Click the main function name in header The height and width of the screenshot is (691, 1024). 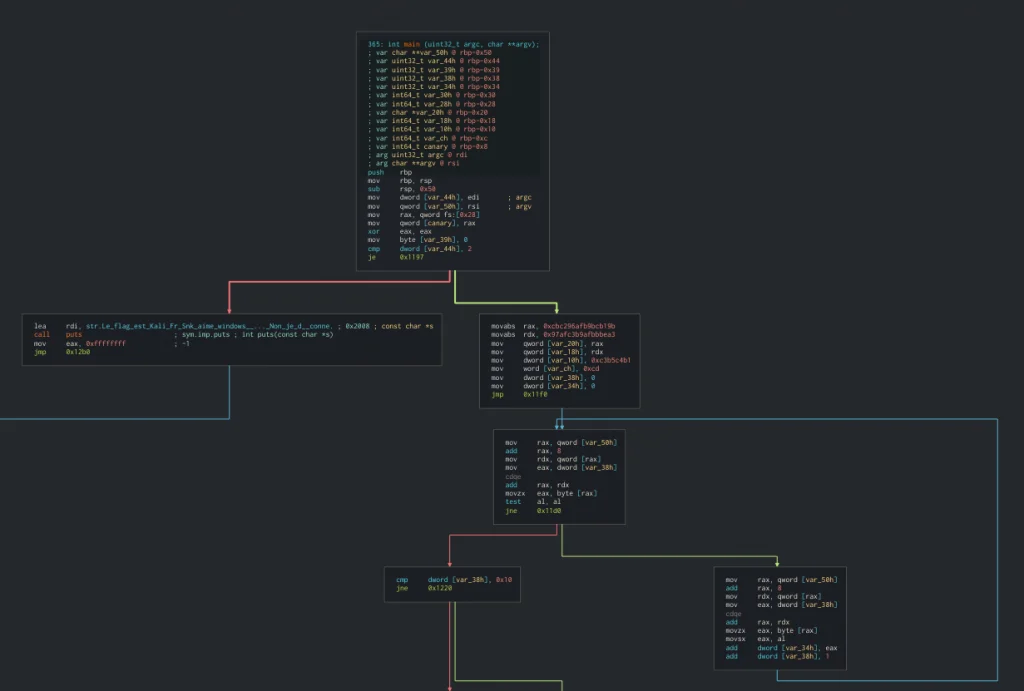[x=412, y=45]
